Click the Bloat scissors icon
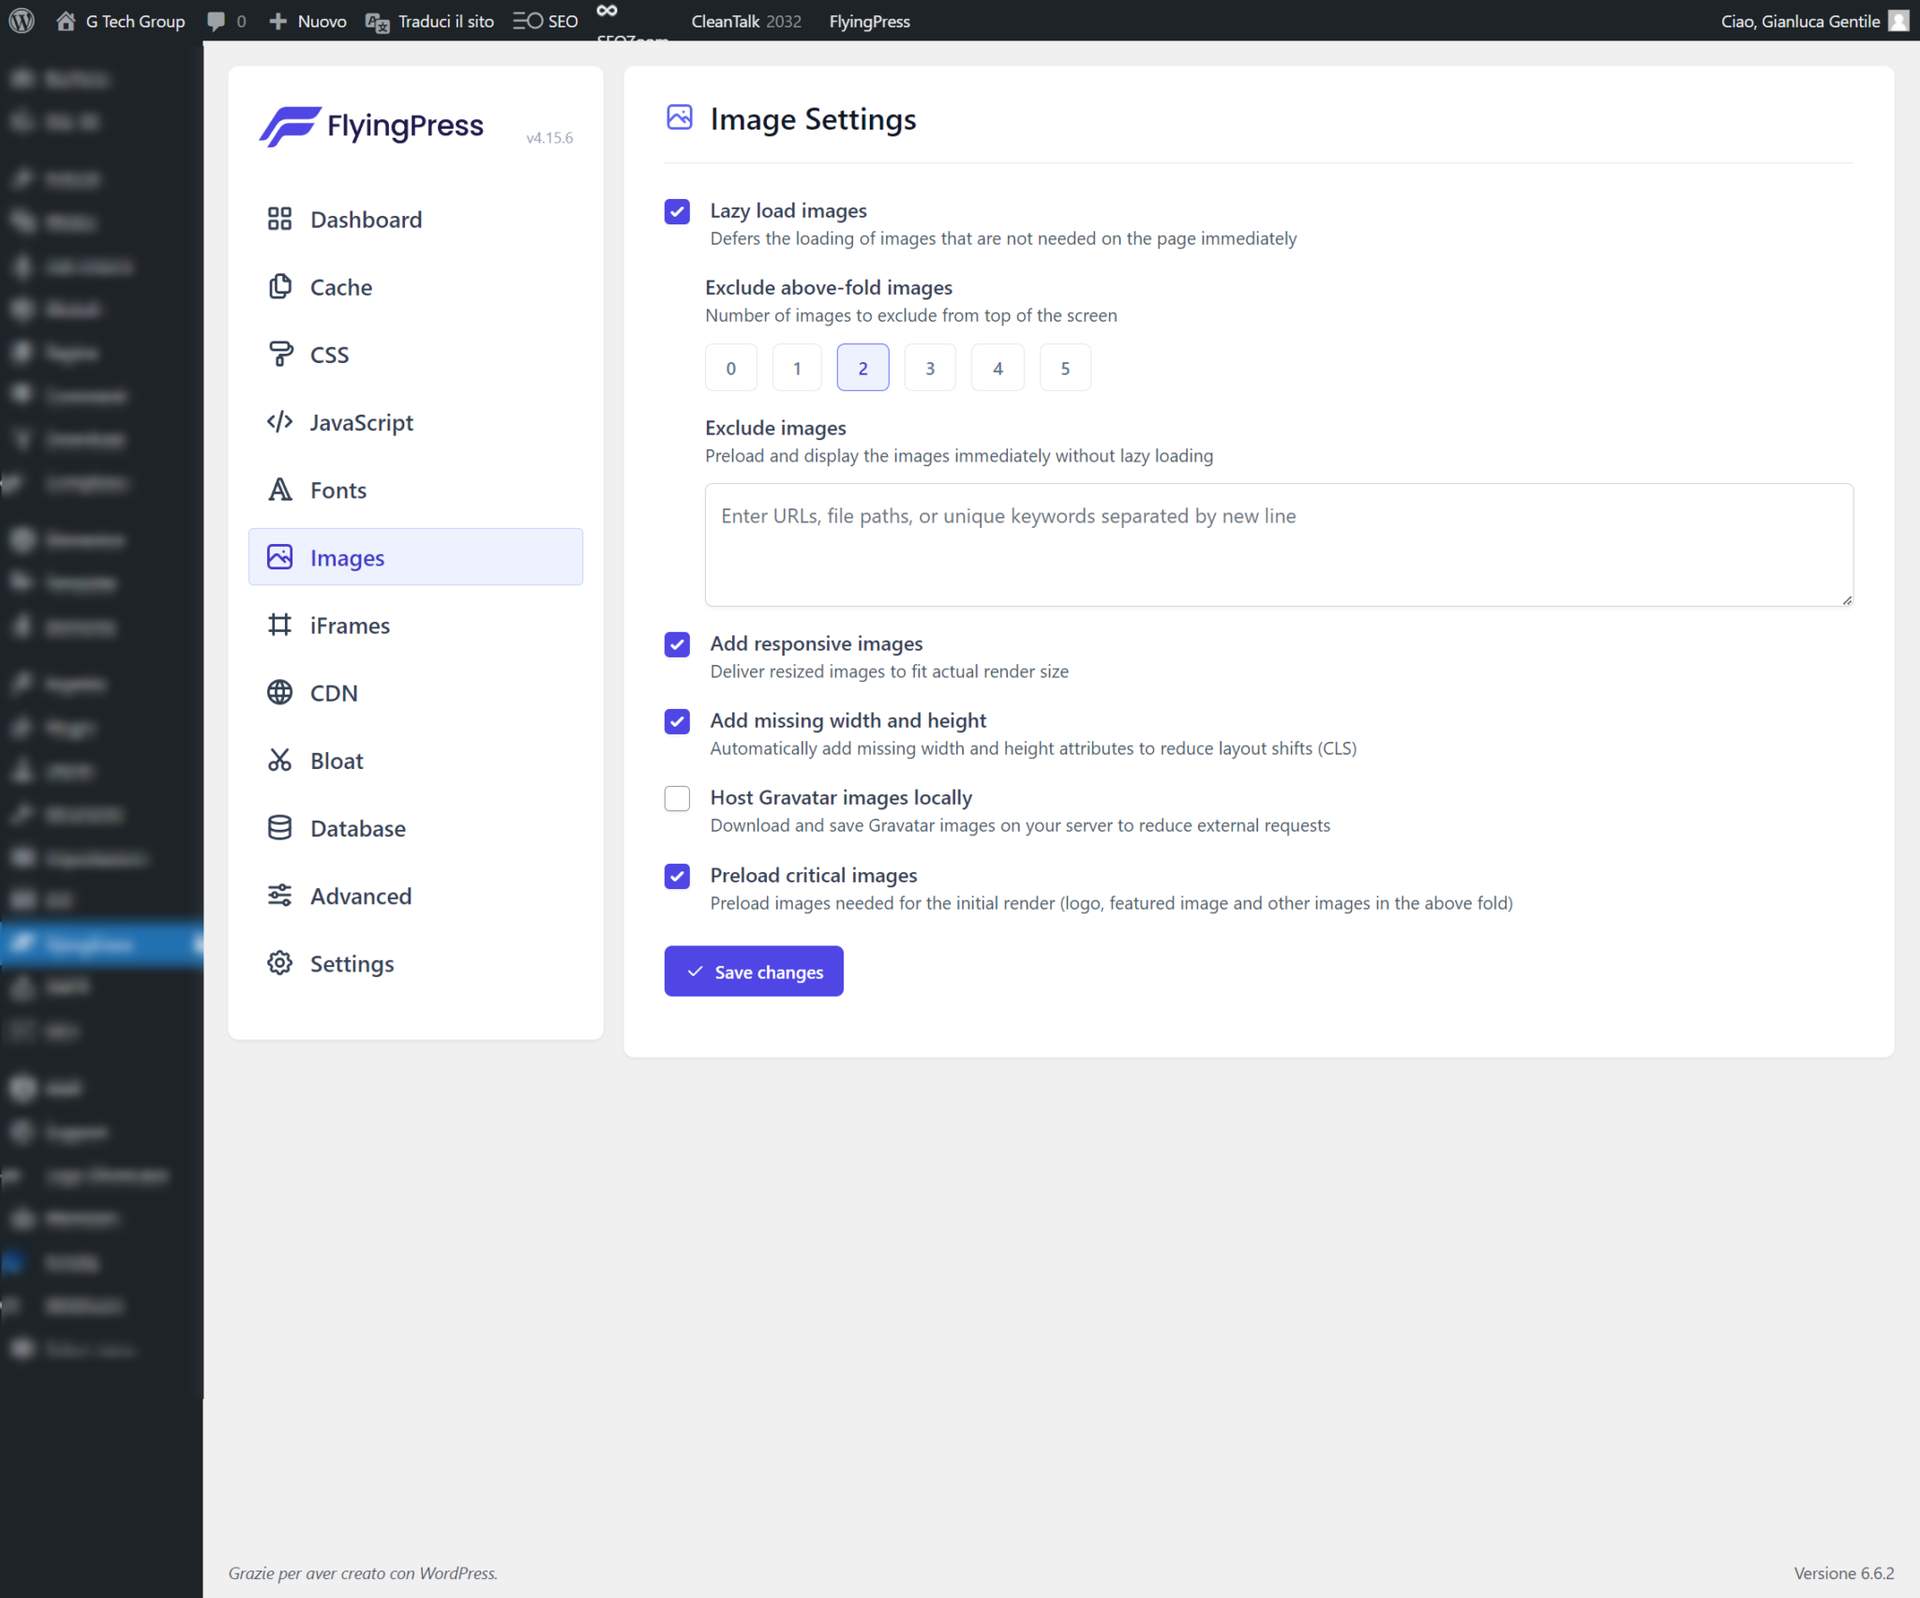This screenshot has height=1598, width=1920. [x=279, y=761]
